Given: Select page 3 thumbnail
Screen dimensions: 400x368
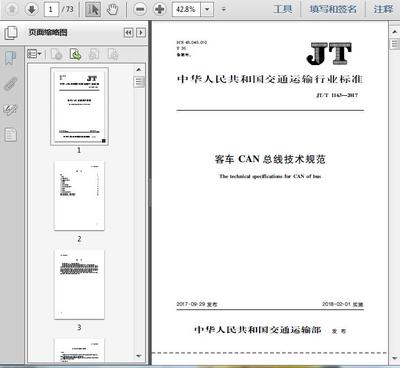Looking at the screenshot, I should coord(79,284).
